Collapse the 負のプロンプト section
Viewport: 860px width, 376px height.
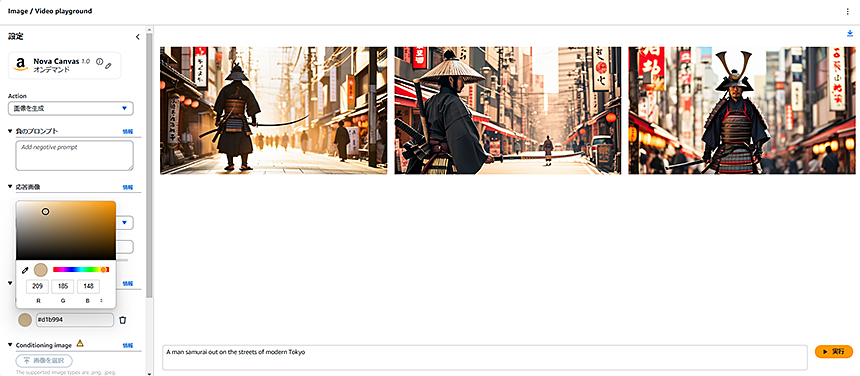click(x=10, y=131)
